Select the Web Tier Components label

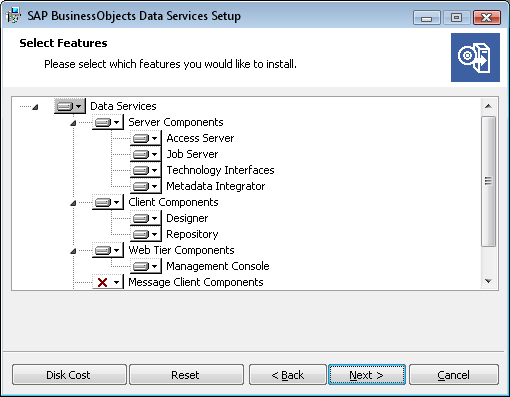181,250
